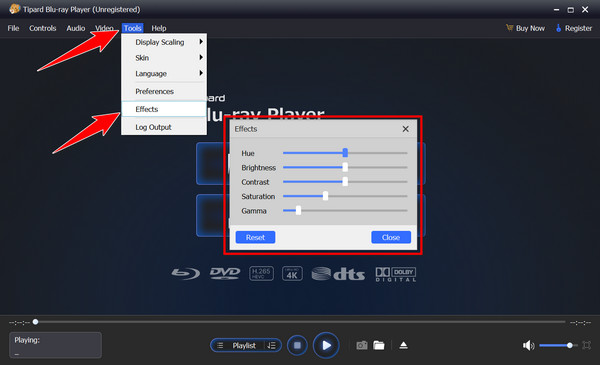Open the Controls menu
This screenshot has width=600, height=365.
pos(42,28)
